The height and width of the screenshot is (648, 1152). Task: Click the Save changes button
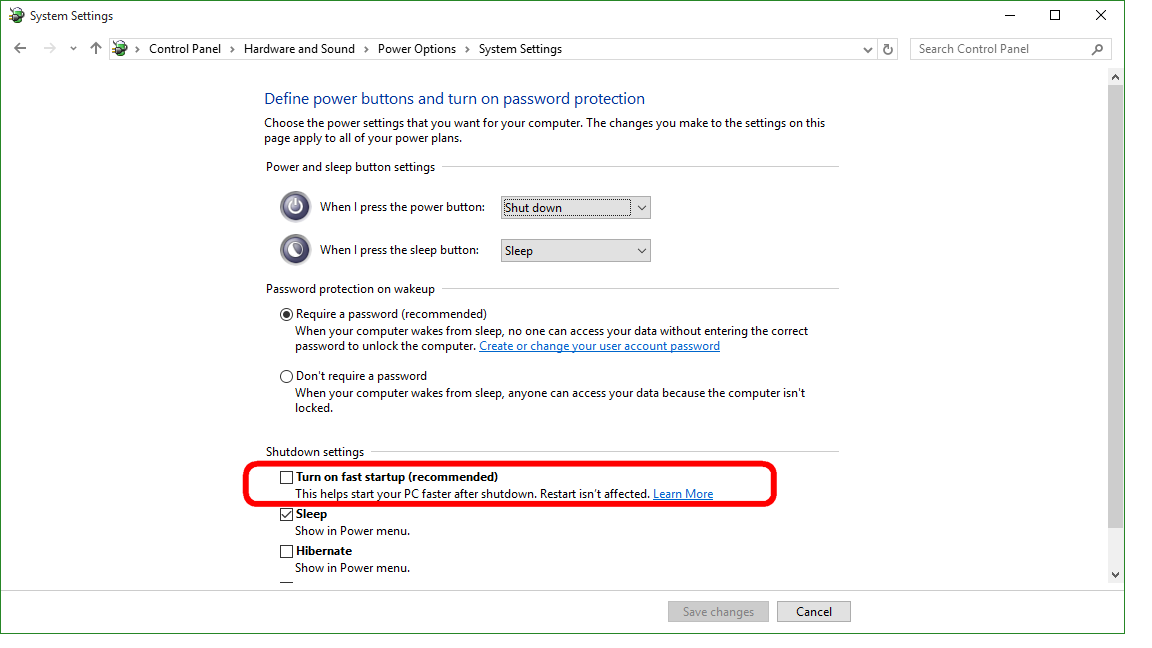click(719, 611)
